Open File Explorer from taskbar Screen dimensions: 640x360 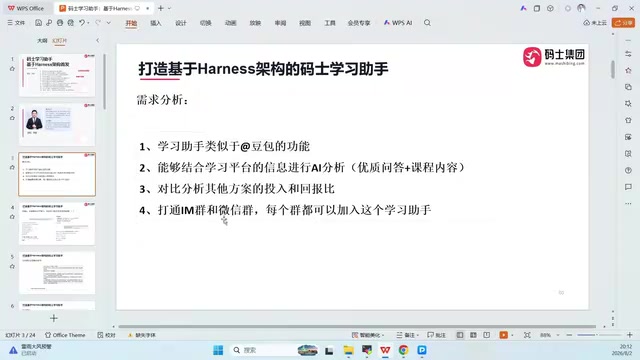[x=348, y=350]
